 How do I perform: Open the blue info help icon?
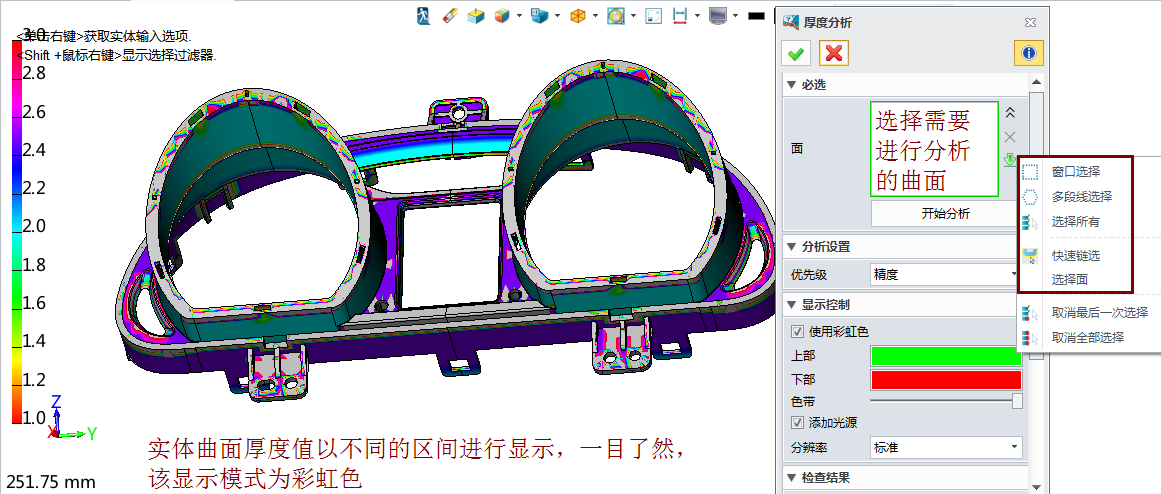click(x=1029, y=54)
